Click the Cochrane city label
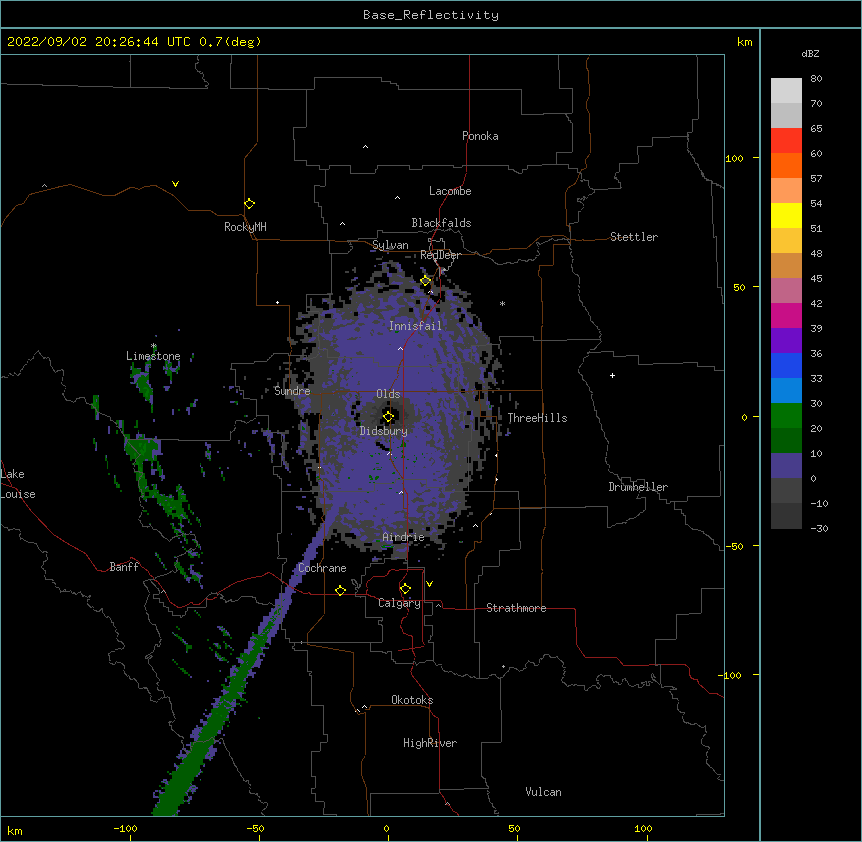862x842 pixels. point(322,568)
